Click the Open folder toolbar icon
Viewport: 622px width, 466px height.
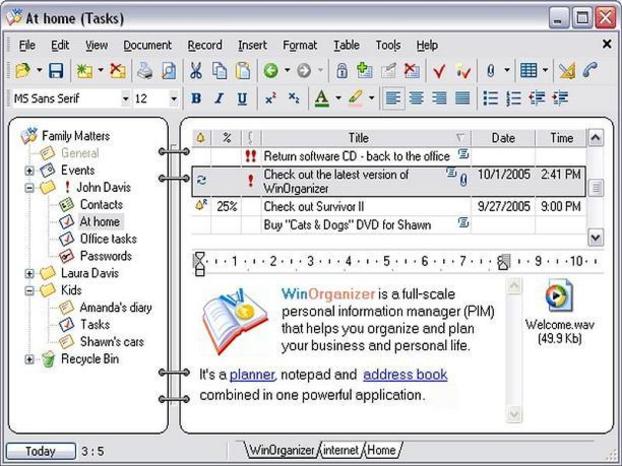point(23,71)
